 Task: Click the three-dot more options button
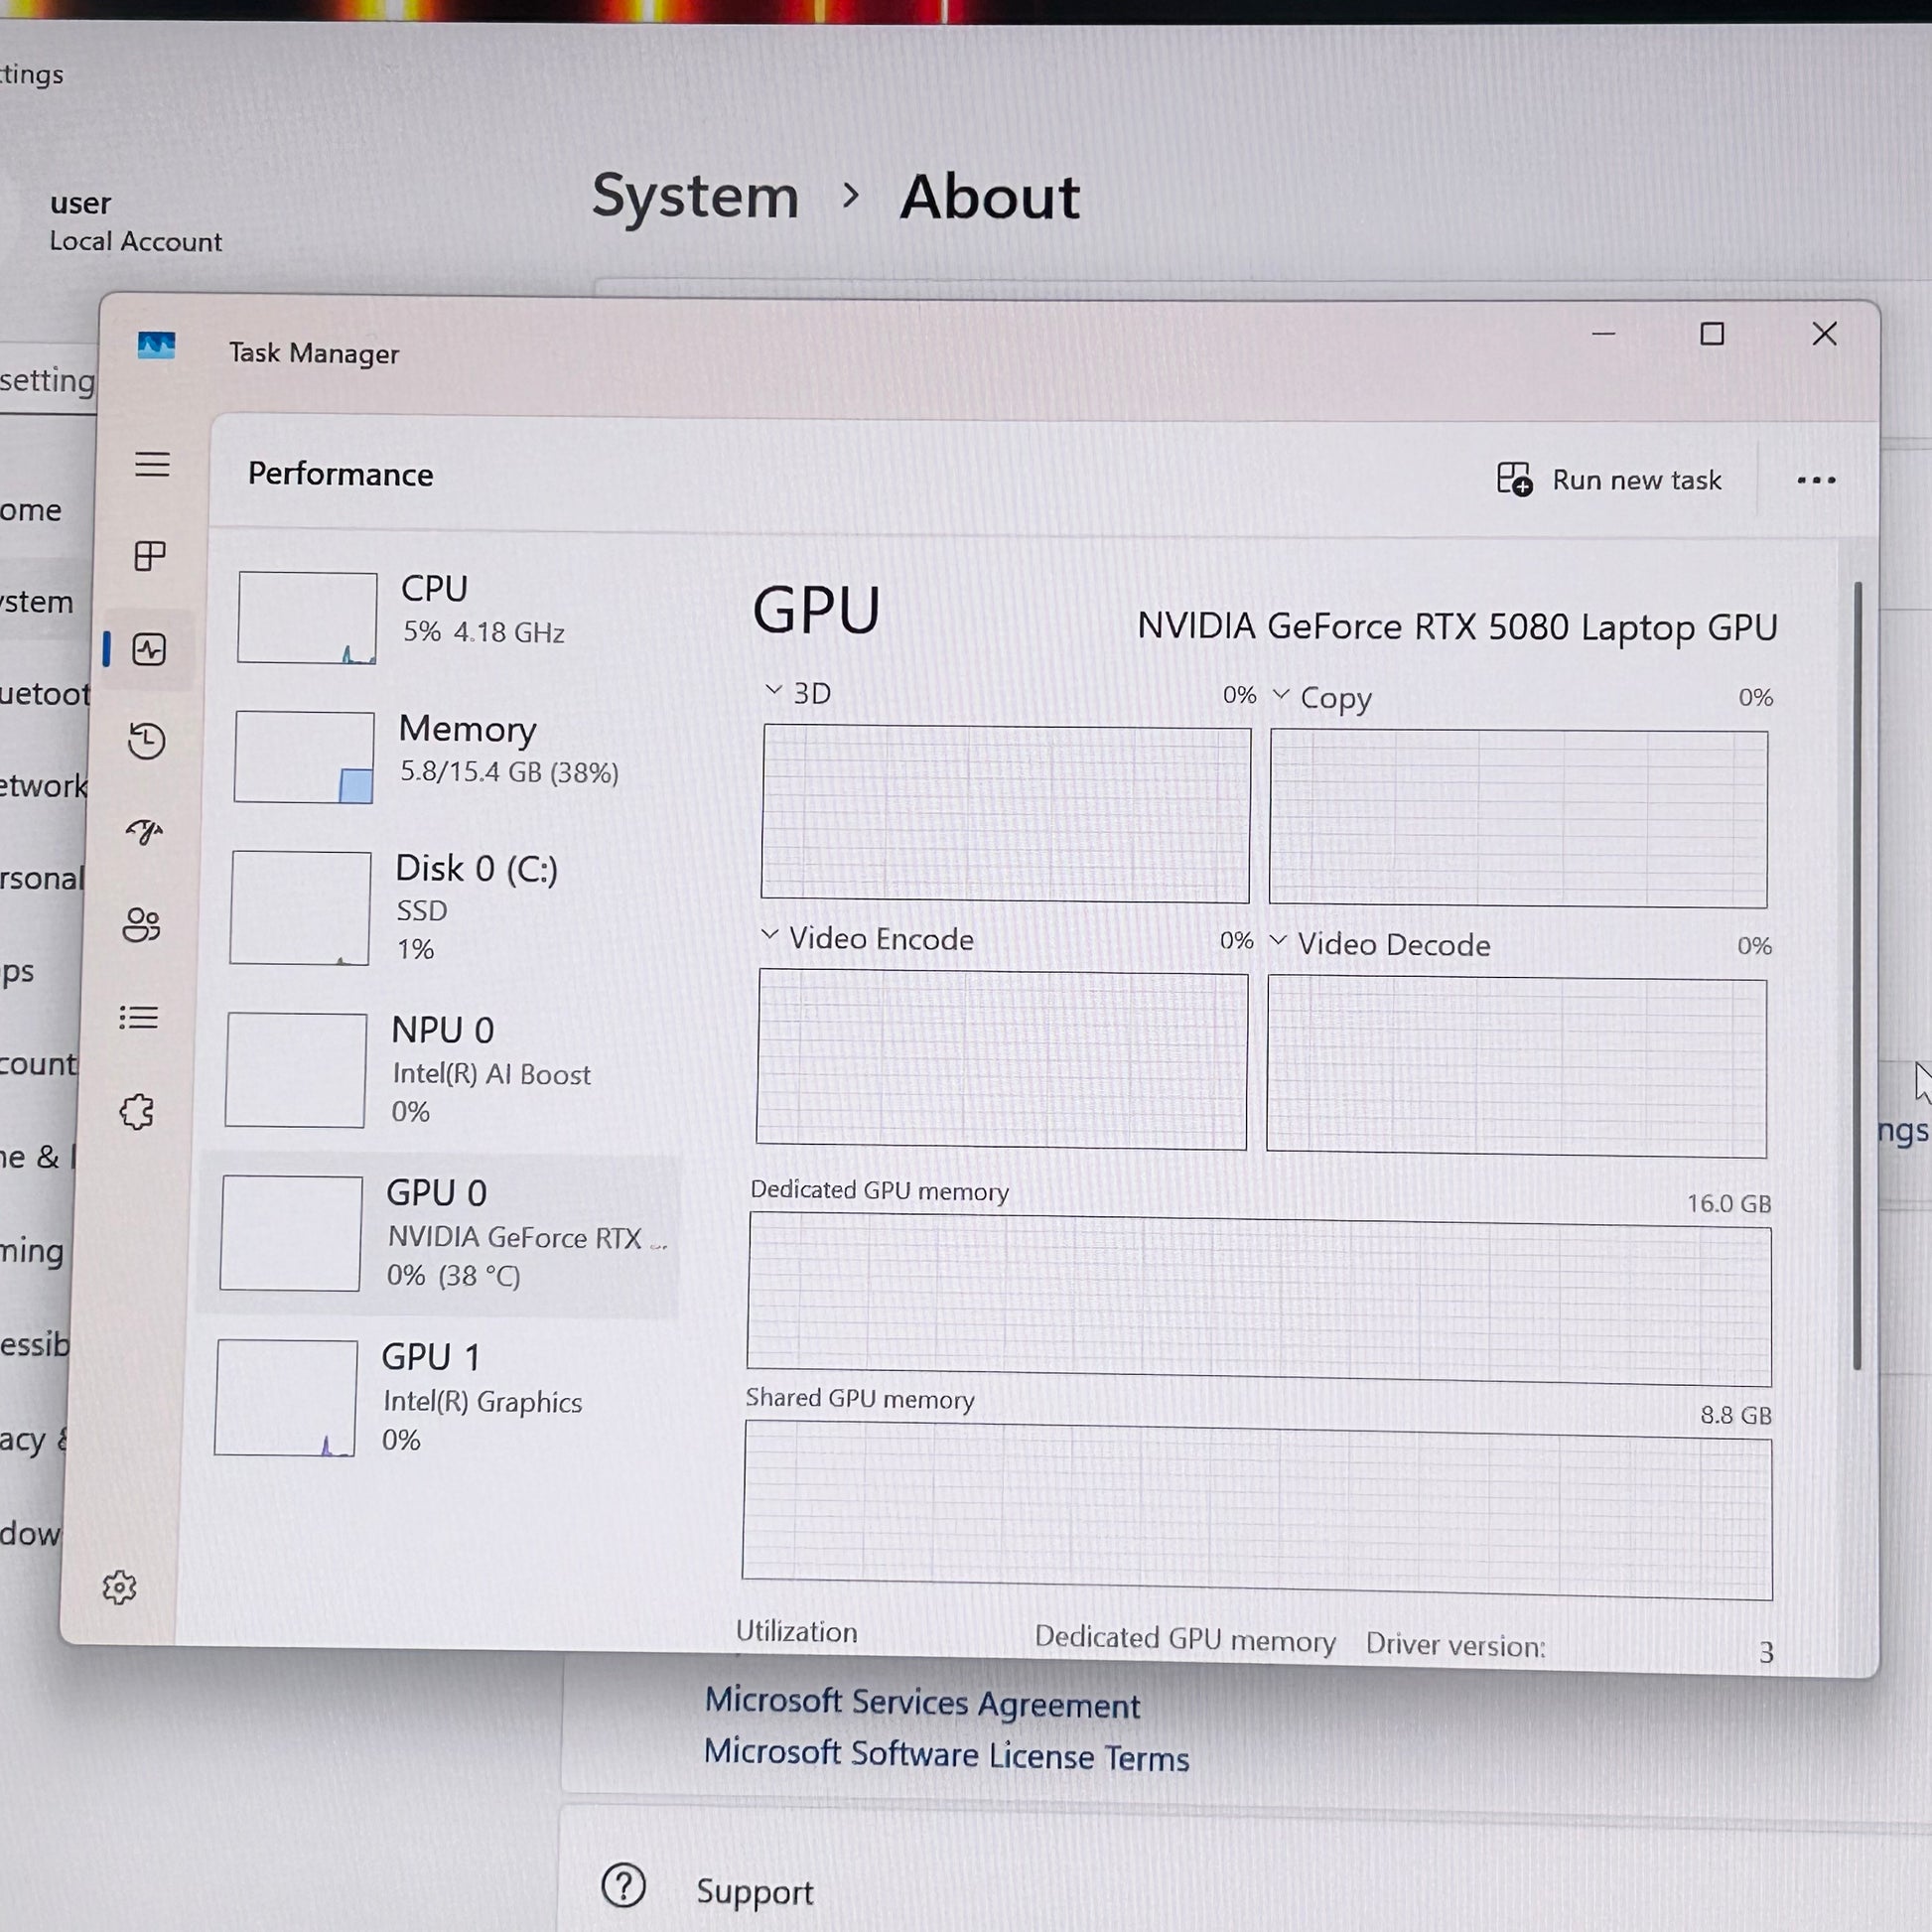pyautogui.click(x=1815, y=481)
